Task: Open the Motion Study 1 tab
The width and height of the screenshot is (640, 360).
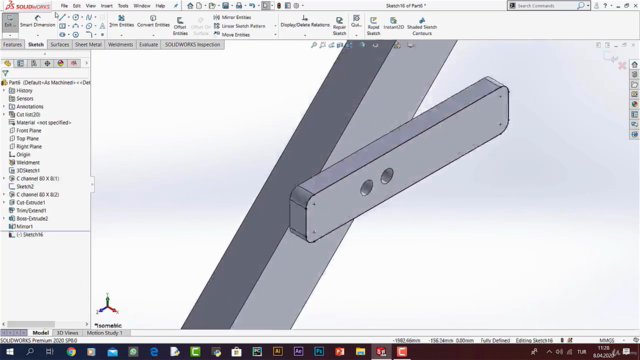Action: coord(104,333)
